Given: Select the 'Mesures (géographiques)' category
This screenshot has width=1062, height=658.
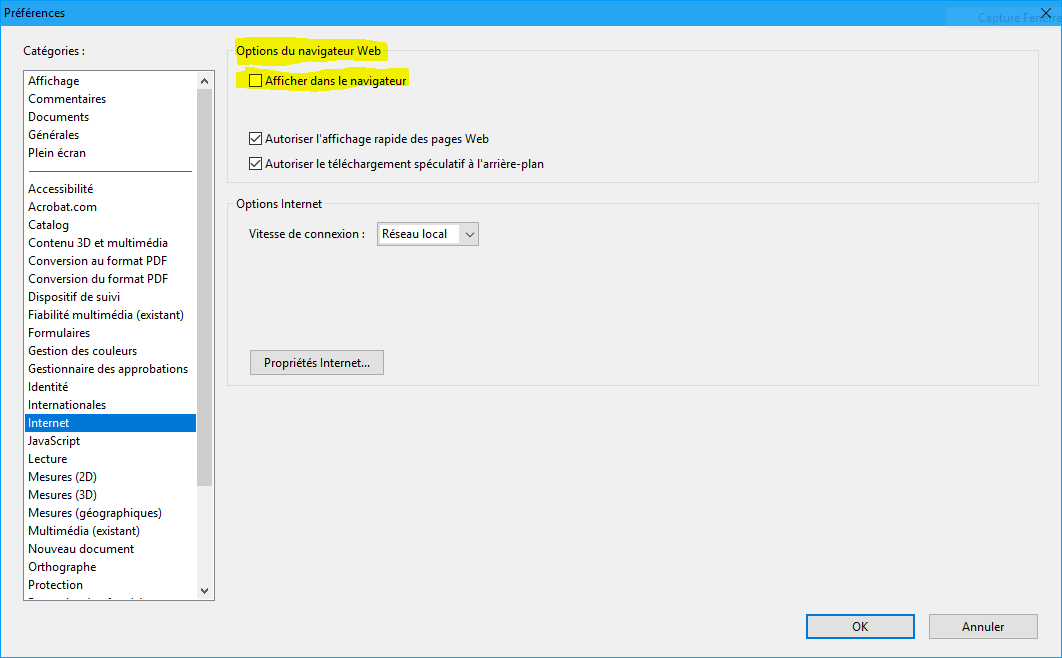Looking at the screenshot, I should point(95,513).
